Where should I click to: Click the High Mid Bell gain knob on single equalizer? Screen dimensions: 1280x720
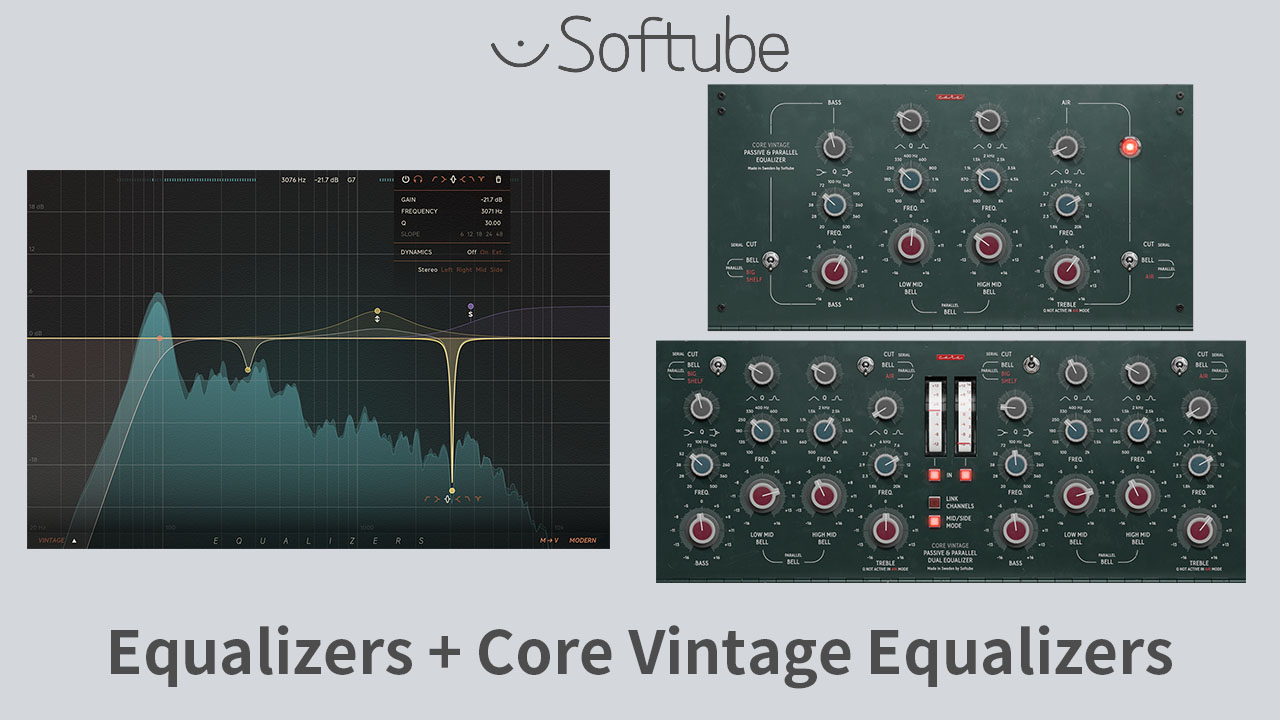point(988,245)
